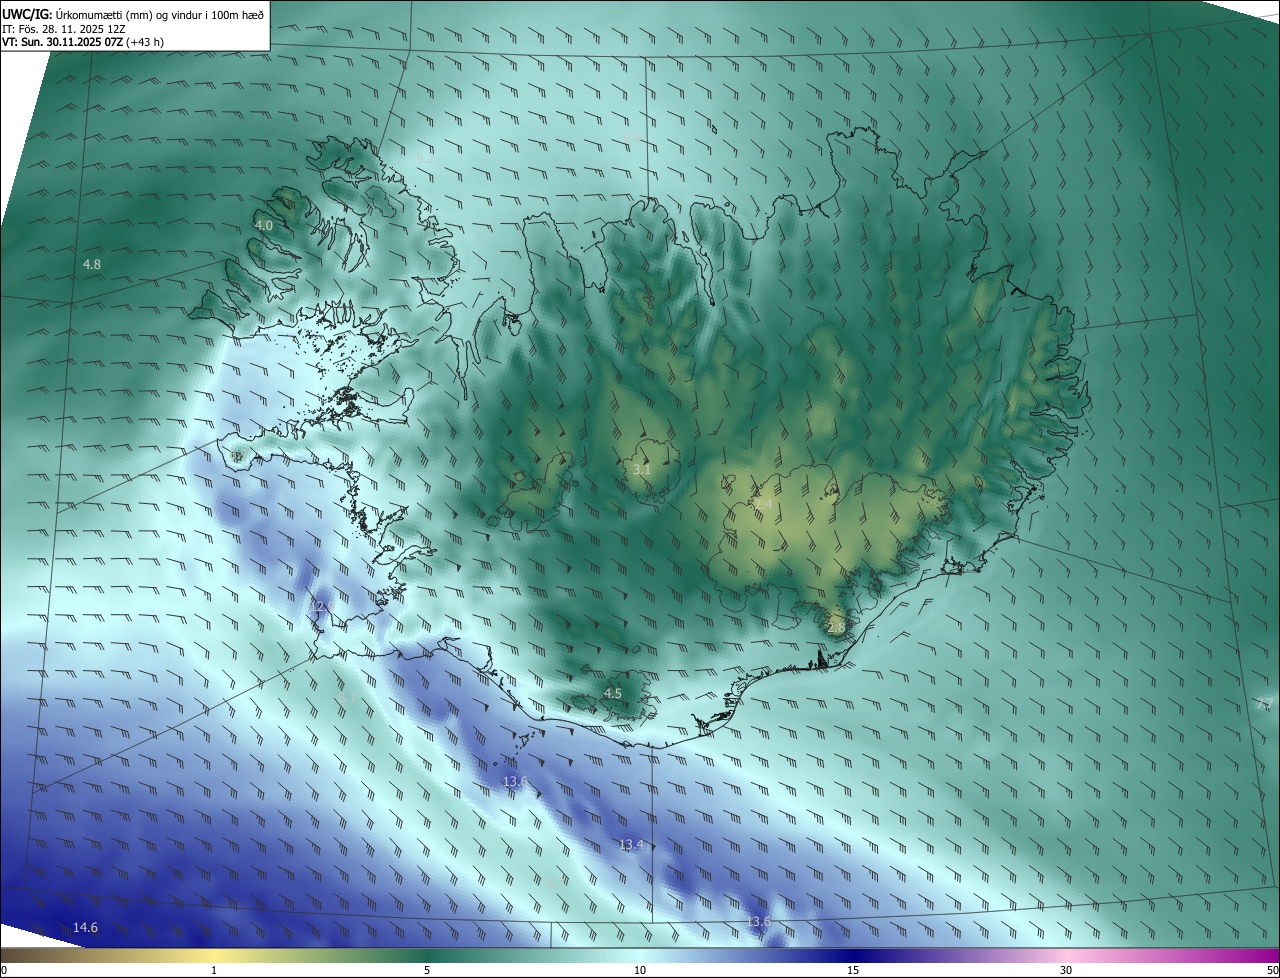Click the valid time 'VT: Sun. 30.11.2025 07Z (+43 h)'

coord(83,43)
